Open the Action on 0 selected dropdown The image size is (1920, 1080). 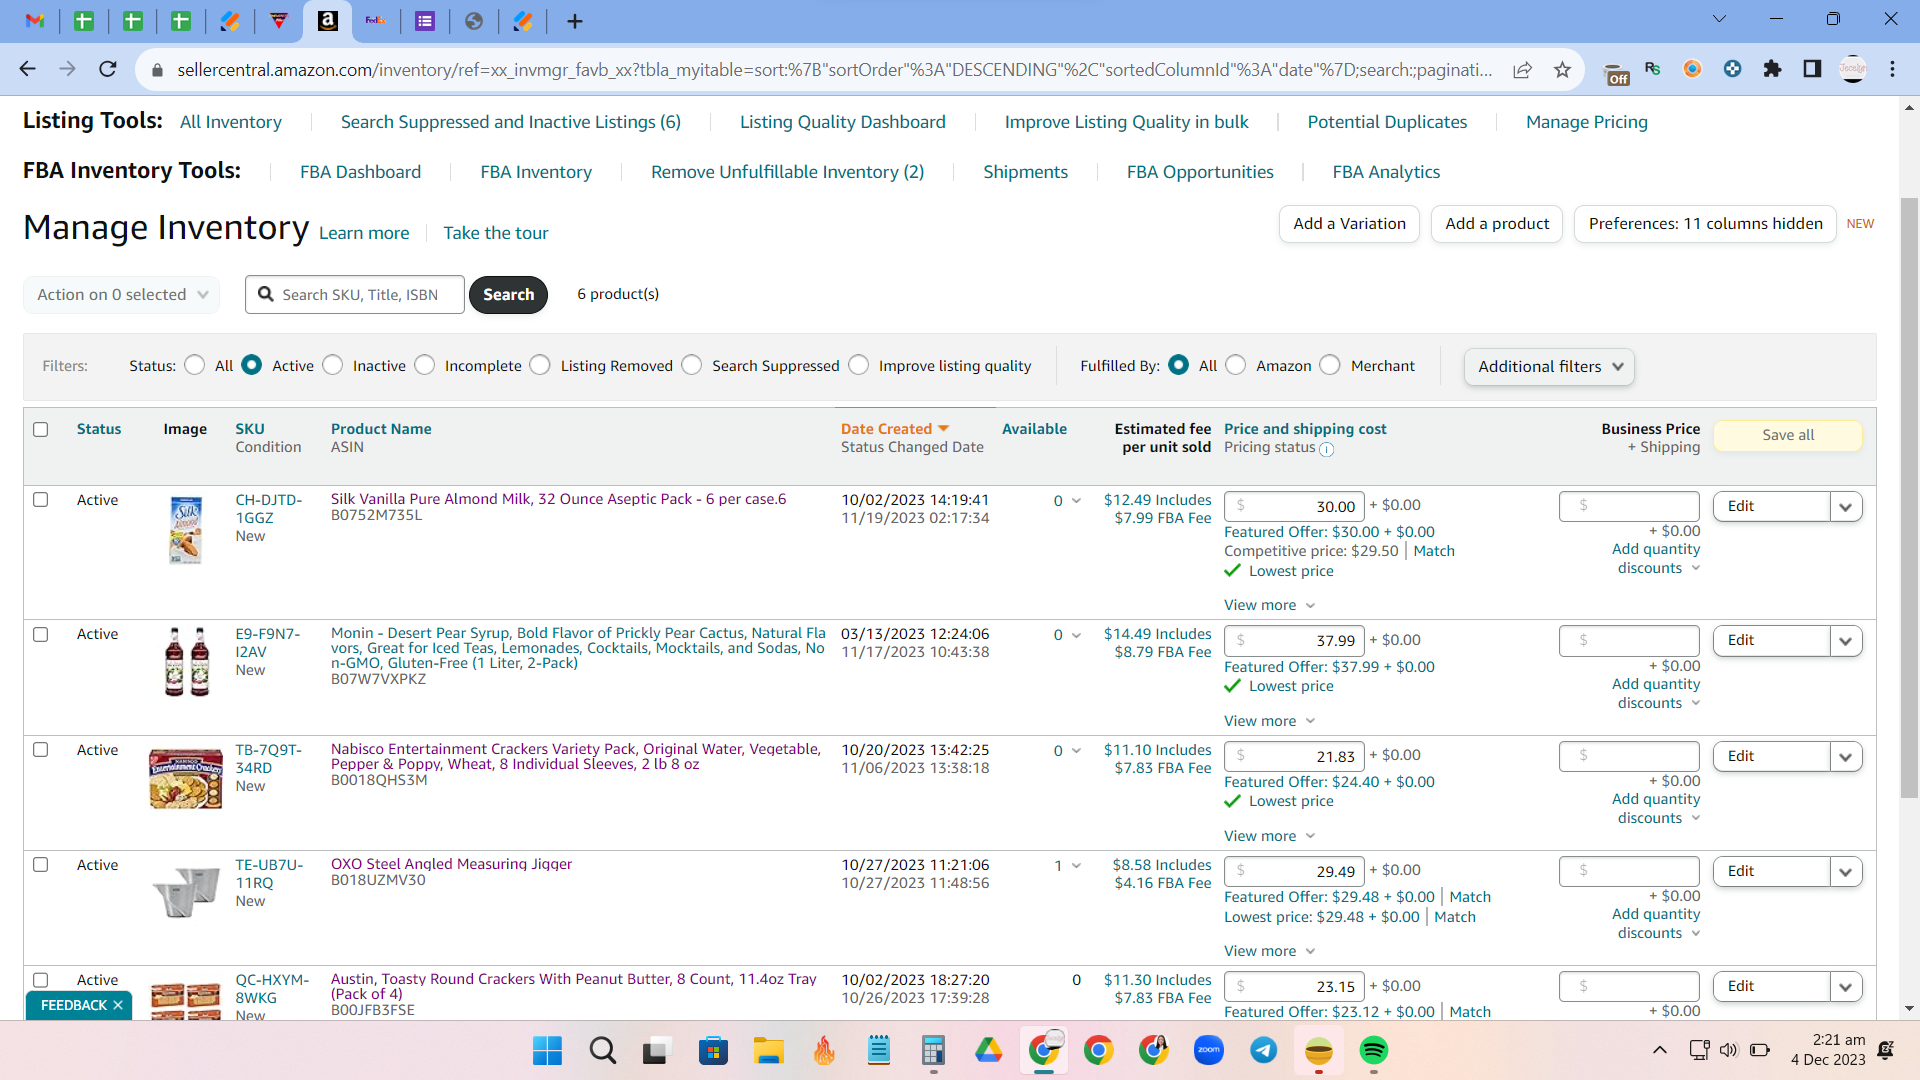121,294
